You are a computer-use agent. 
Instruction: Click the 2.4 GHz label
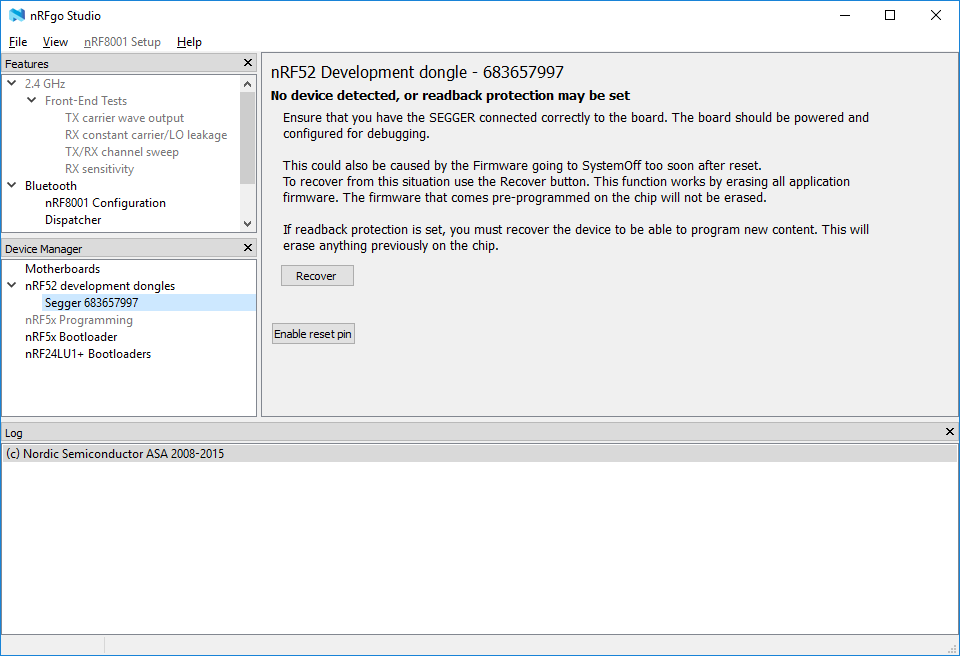coord(45,83)
